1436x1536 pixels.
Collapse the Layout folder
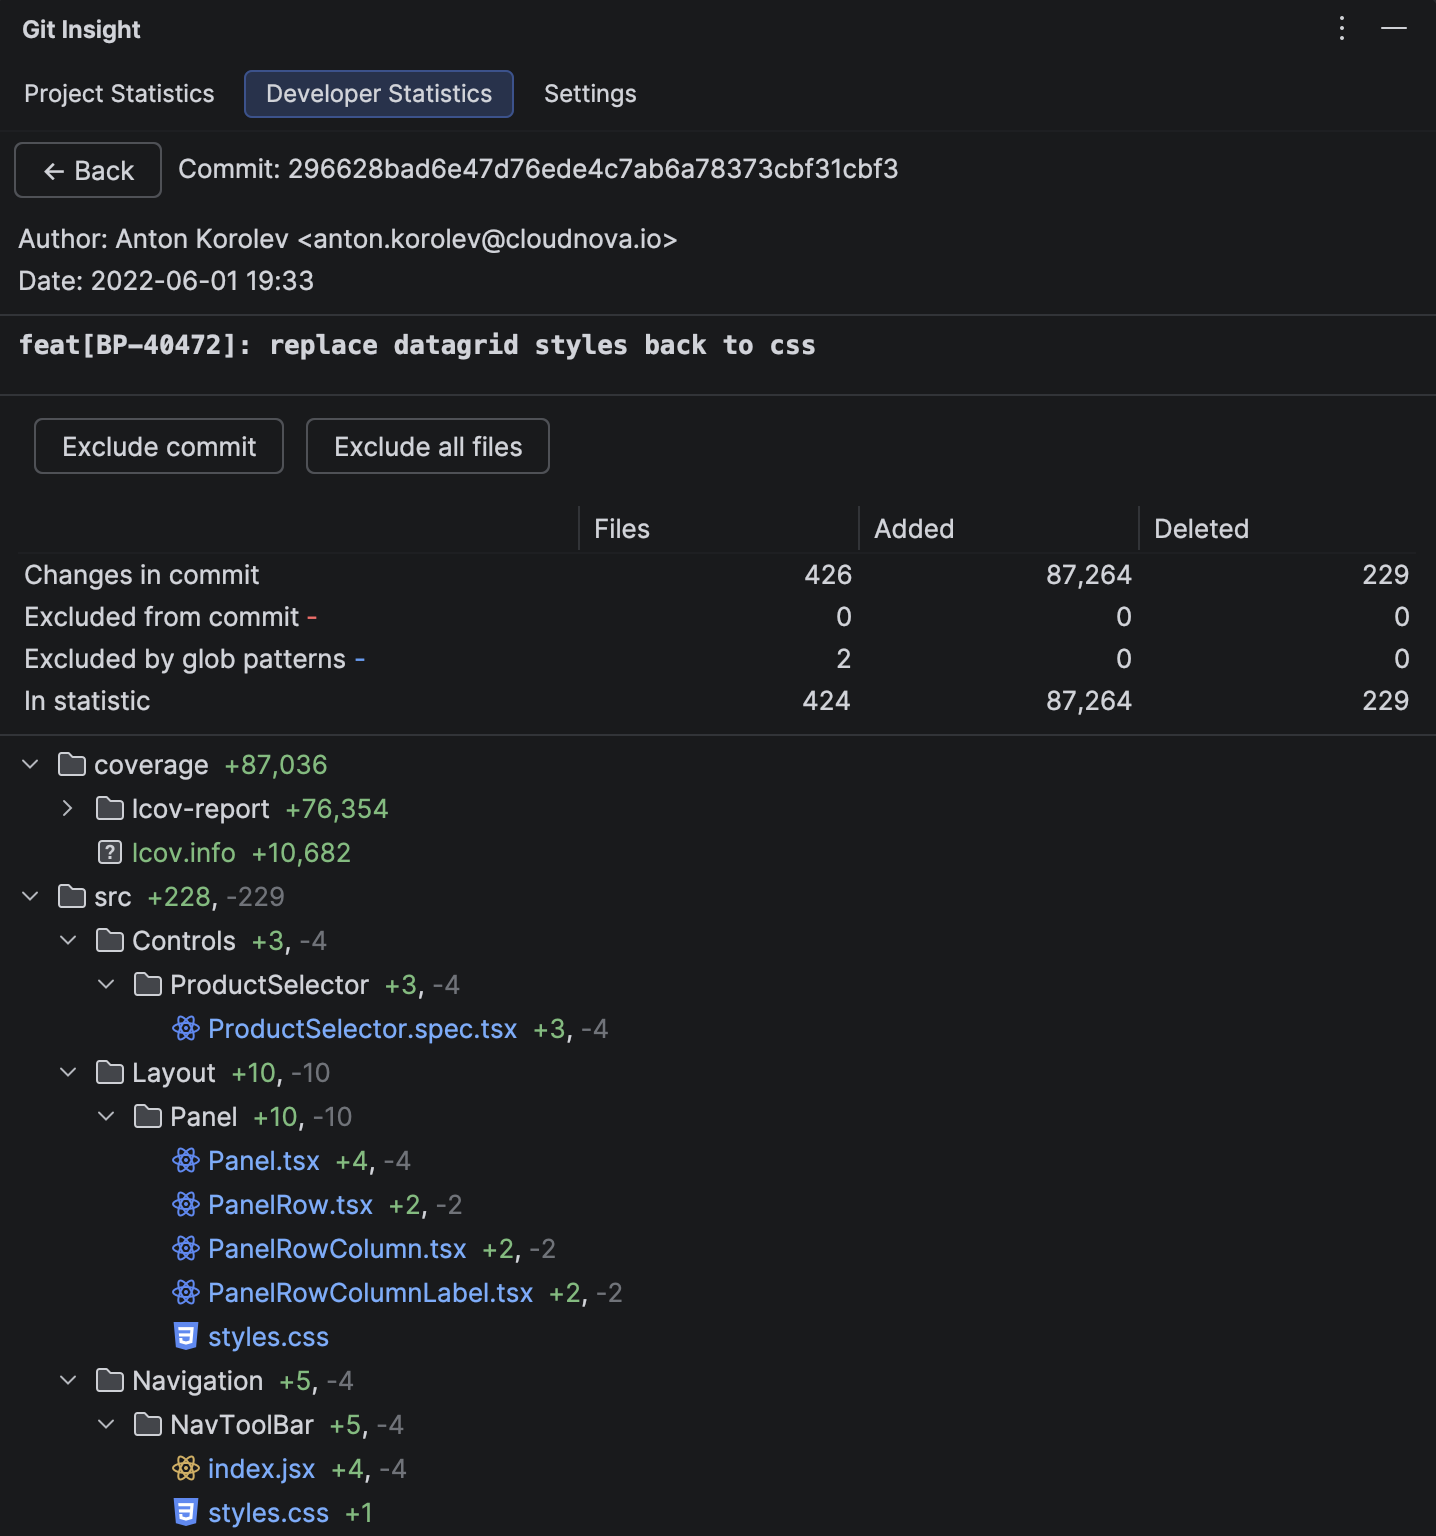(x=67, y=1071)
